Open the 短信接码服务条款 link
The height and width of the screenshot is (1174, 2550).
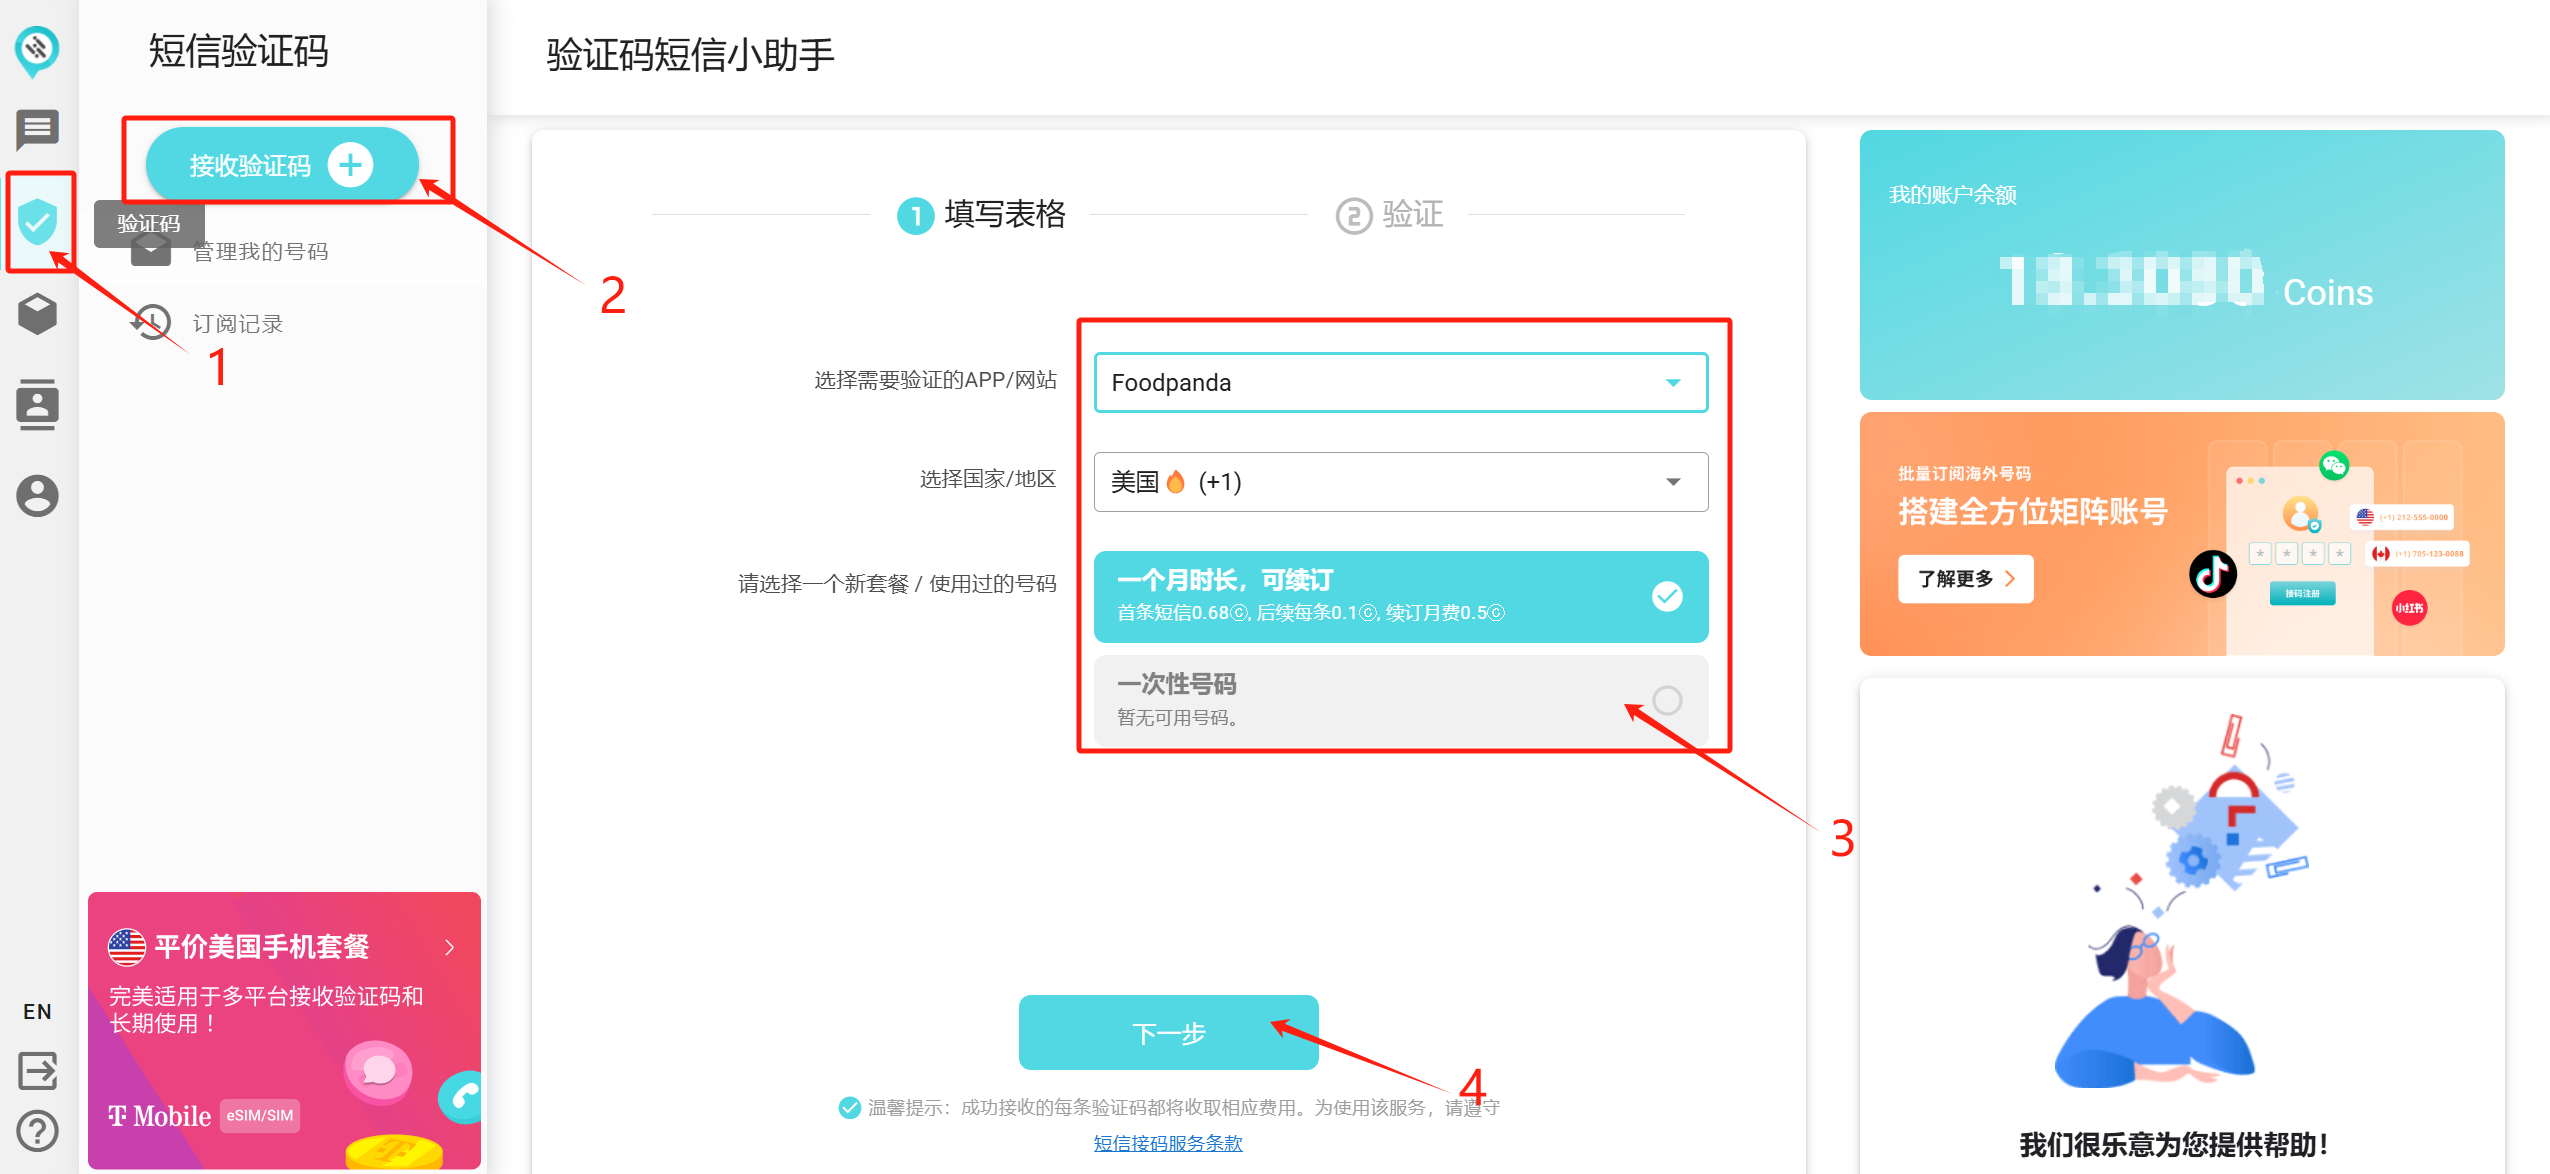coord(1168,1143)
